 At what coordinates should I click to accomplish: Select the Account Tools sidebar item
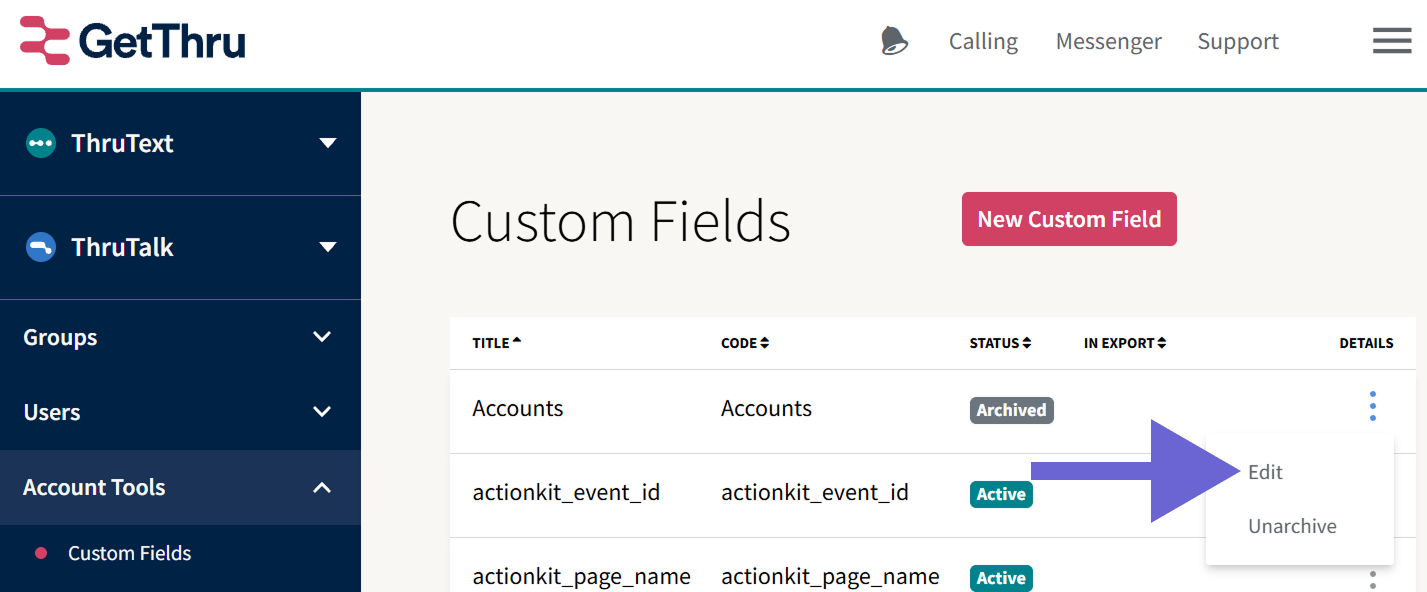[180, 487]
